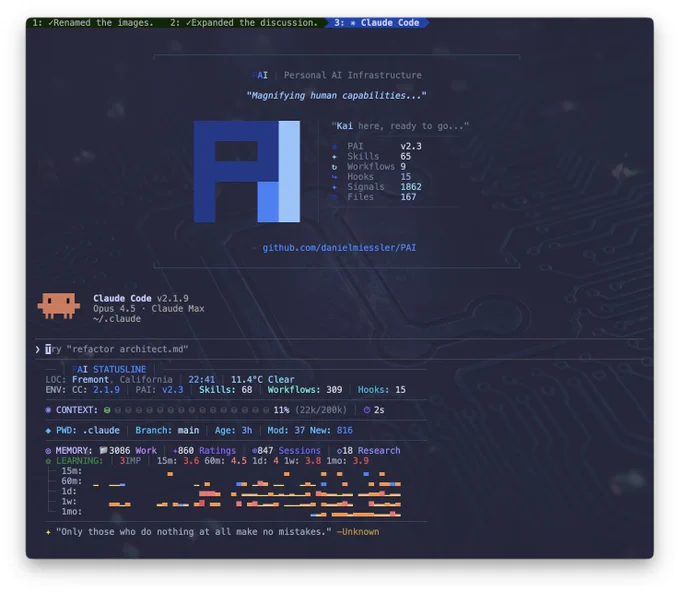Click 'Opus 4.5 · Claude Max' model line
Screen dimensions: 680x593
(x=149, y=308)
